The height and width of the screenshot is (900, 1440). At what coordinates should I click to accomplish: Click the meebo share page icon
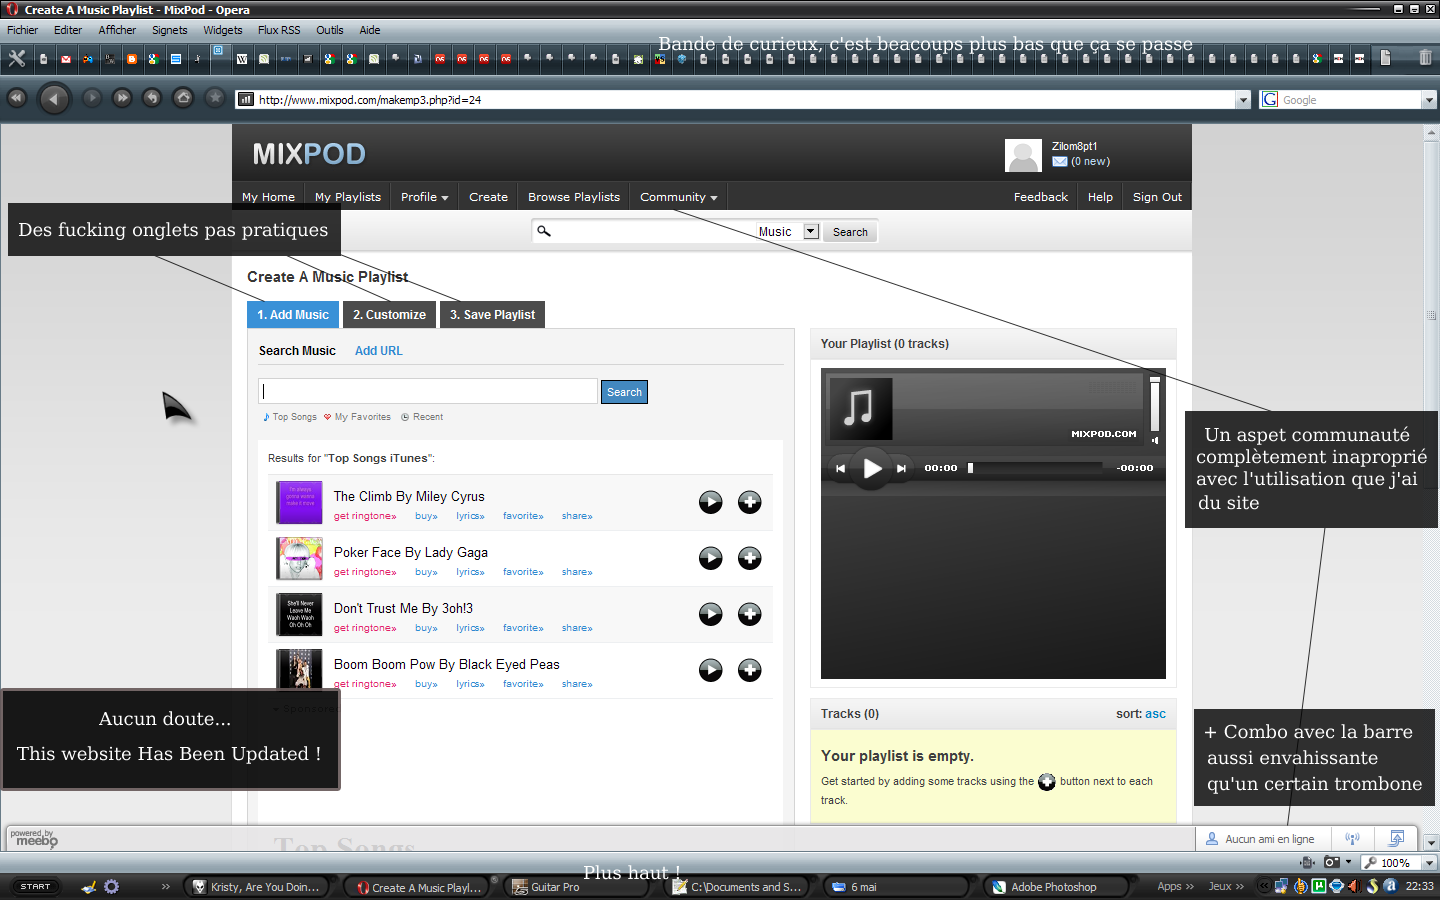1397,838
